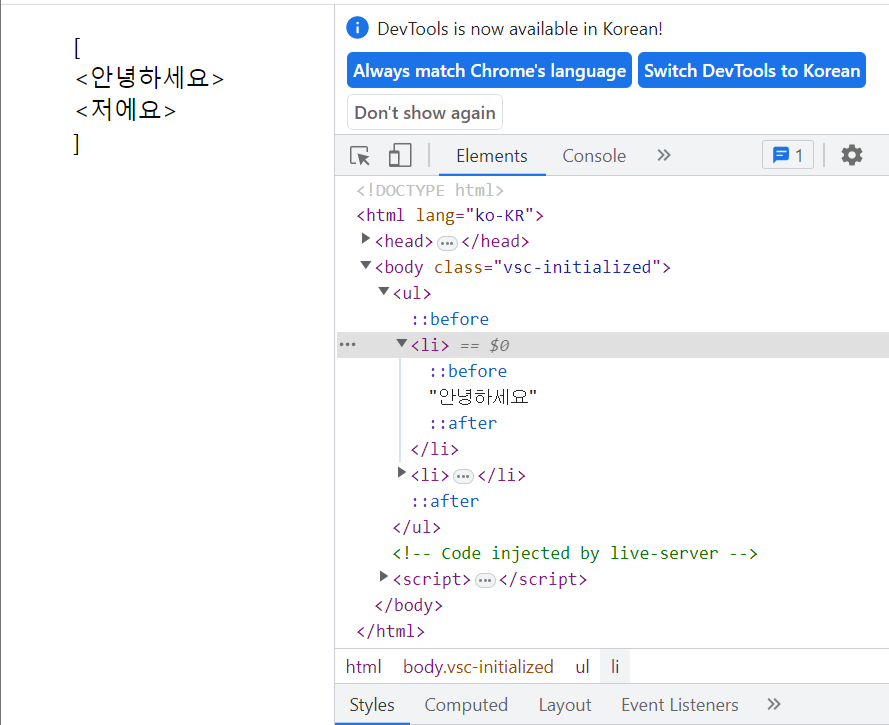Viewport: 889px width, 725px height.
Task: Select the live-server comment node
Action: (x=575, y=553)
